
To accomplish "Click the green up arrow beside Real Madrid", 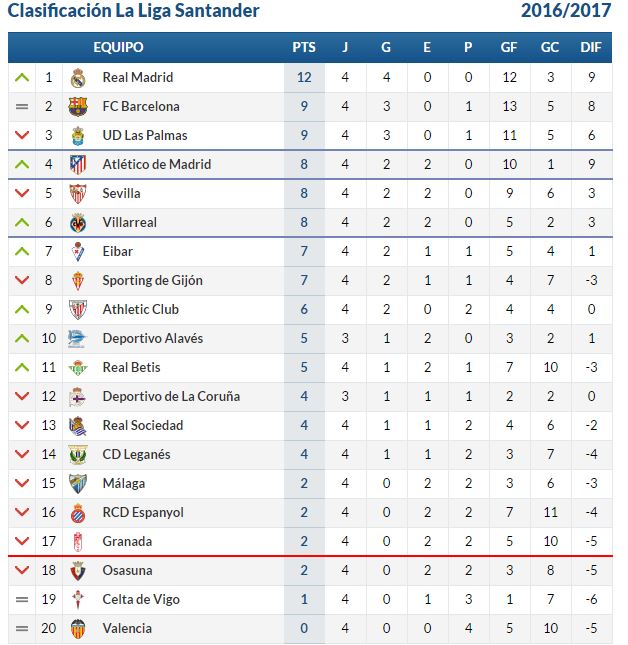I will point(22,77).
